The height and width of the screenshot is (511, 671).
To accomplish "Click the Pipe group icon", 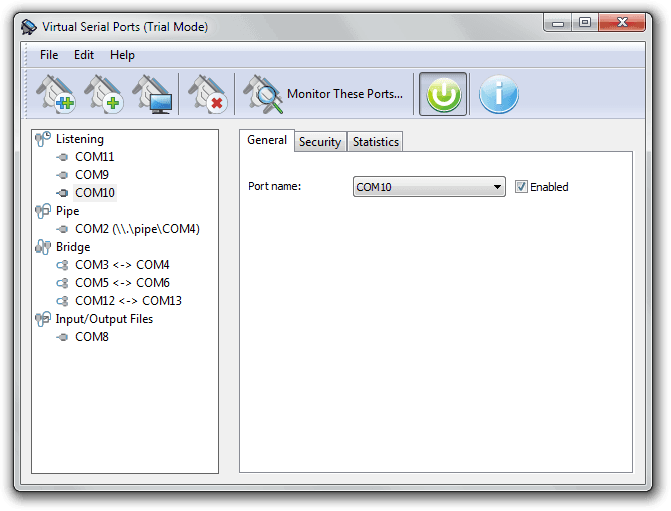I will click(x=43, y=211).
